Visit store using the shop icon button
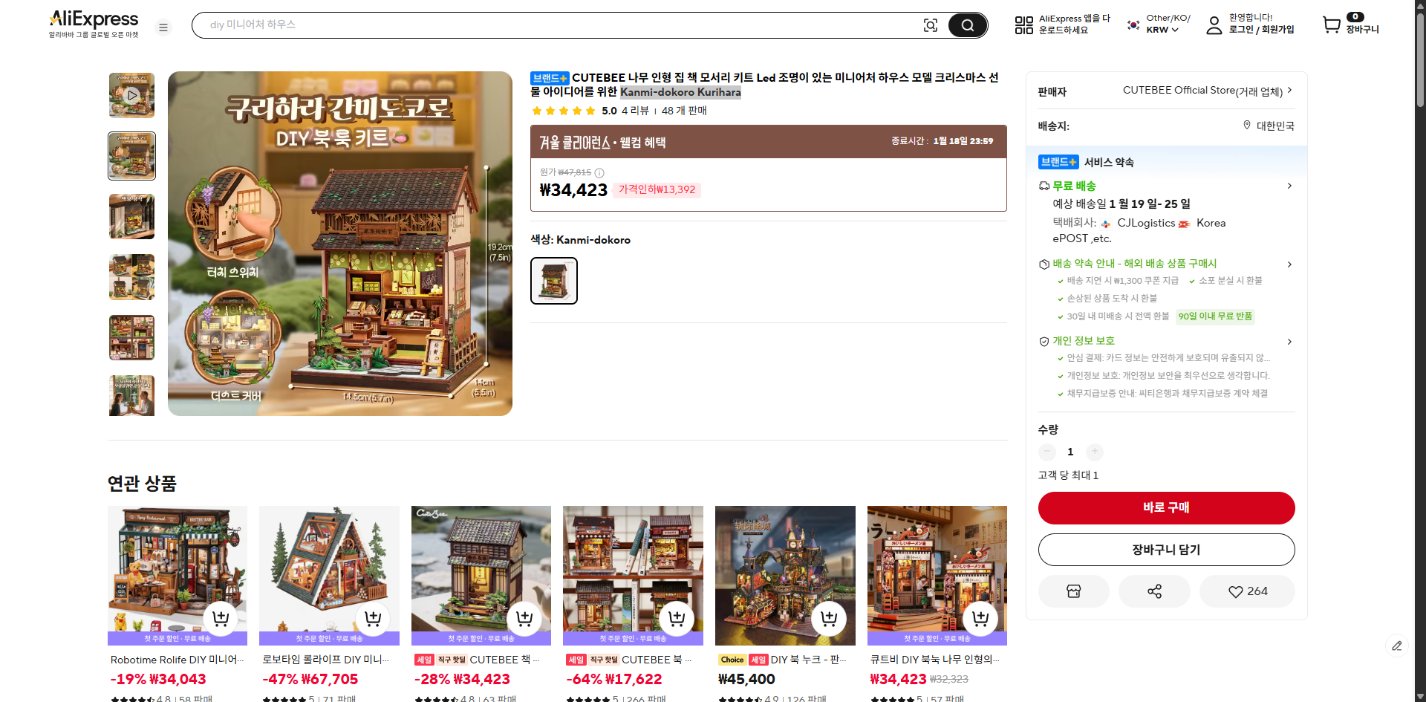Screen dimensions: 1426x702 tap(1074, 591)
